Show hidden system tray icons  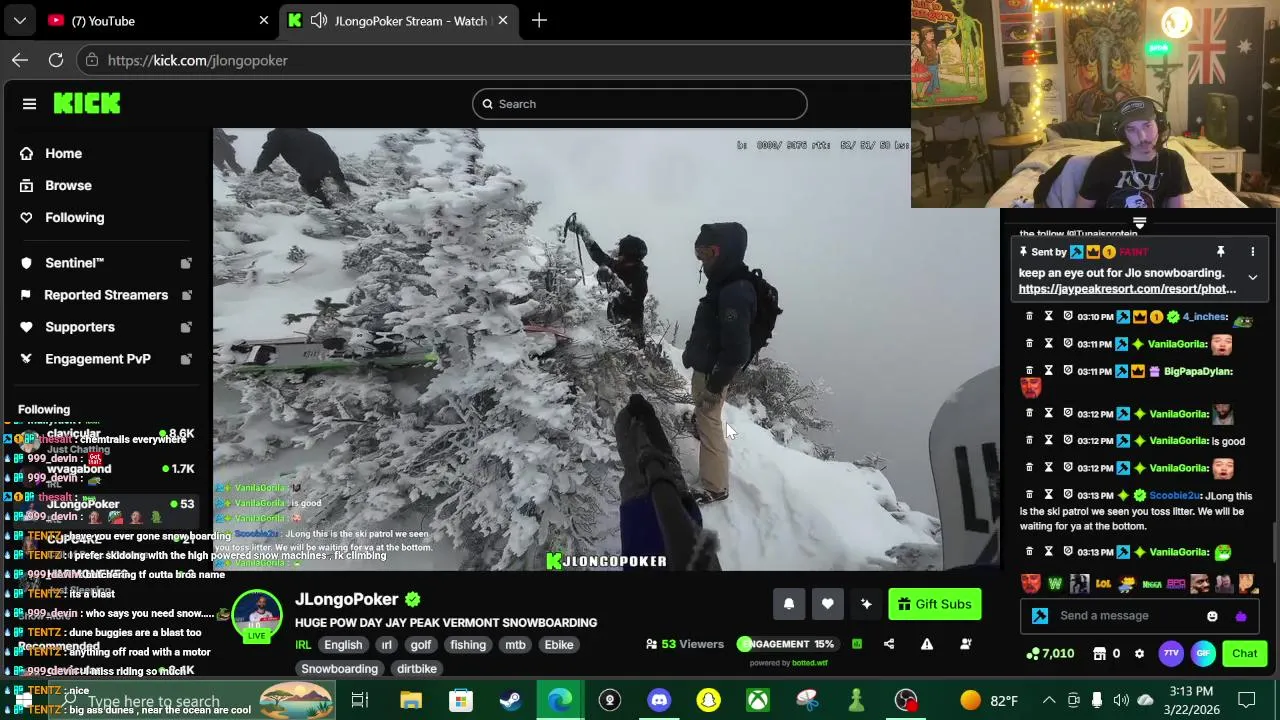pyautogui.click(x=1049, y=700)
